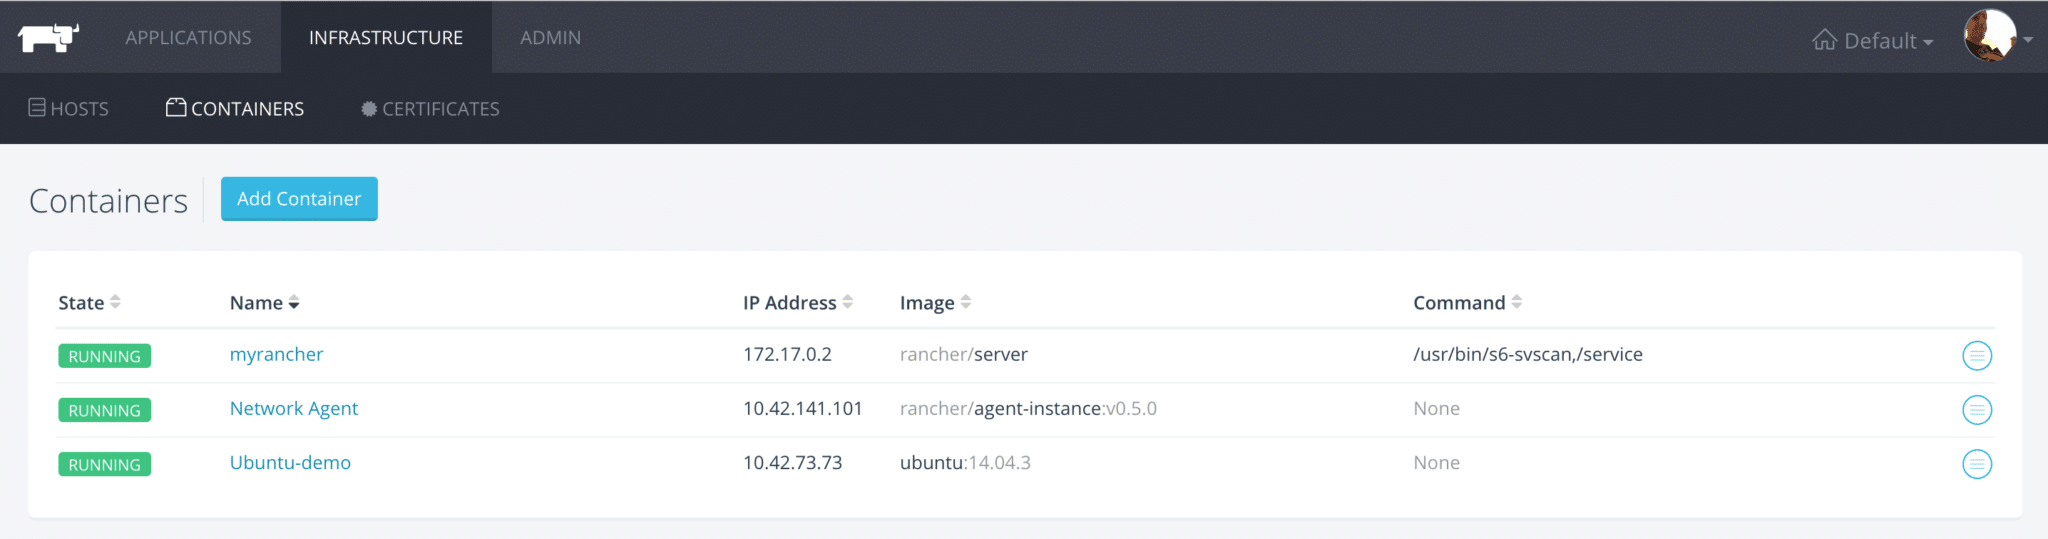
Task: Click None command in Ubuntu-demo row
Action: (1436, 462)
